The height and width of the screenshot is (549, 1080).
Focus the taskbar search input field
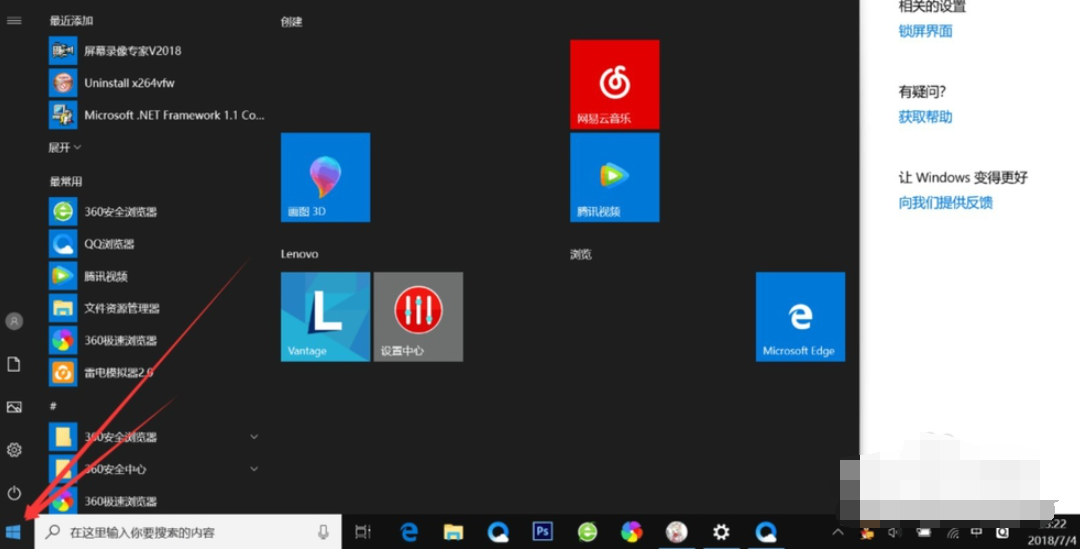(180, 532)
